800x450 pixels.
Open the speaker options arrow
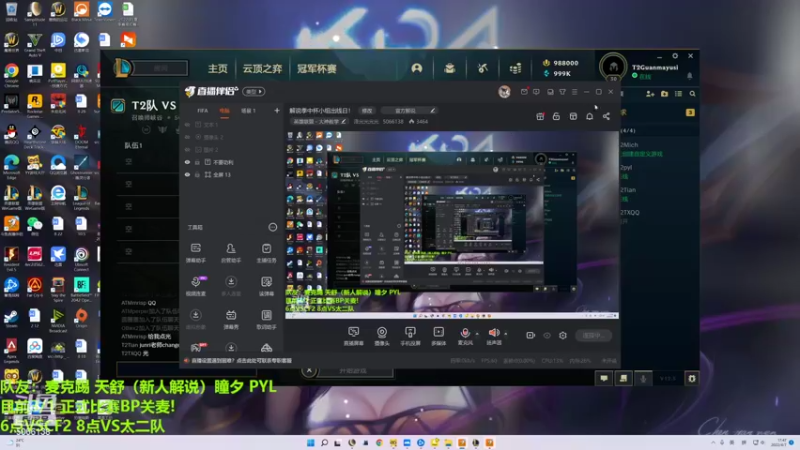tap(506, 334)
